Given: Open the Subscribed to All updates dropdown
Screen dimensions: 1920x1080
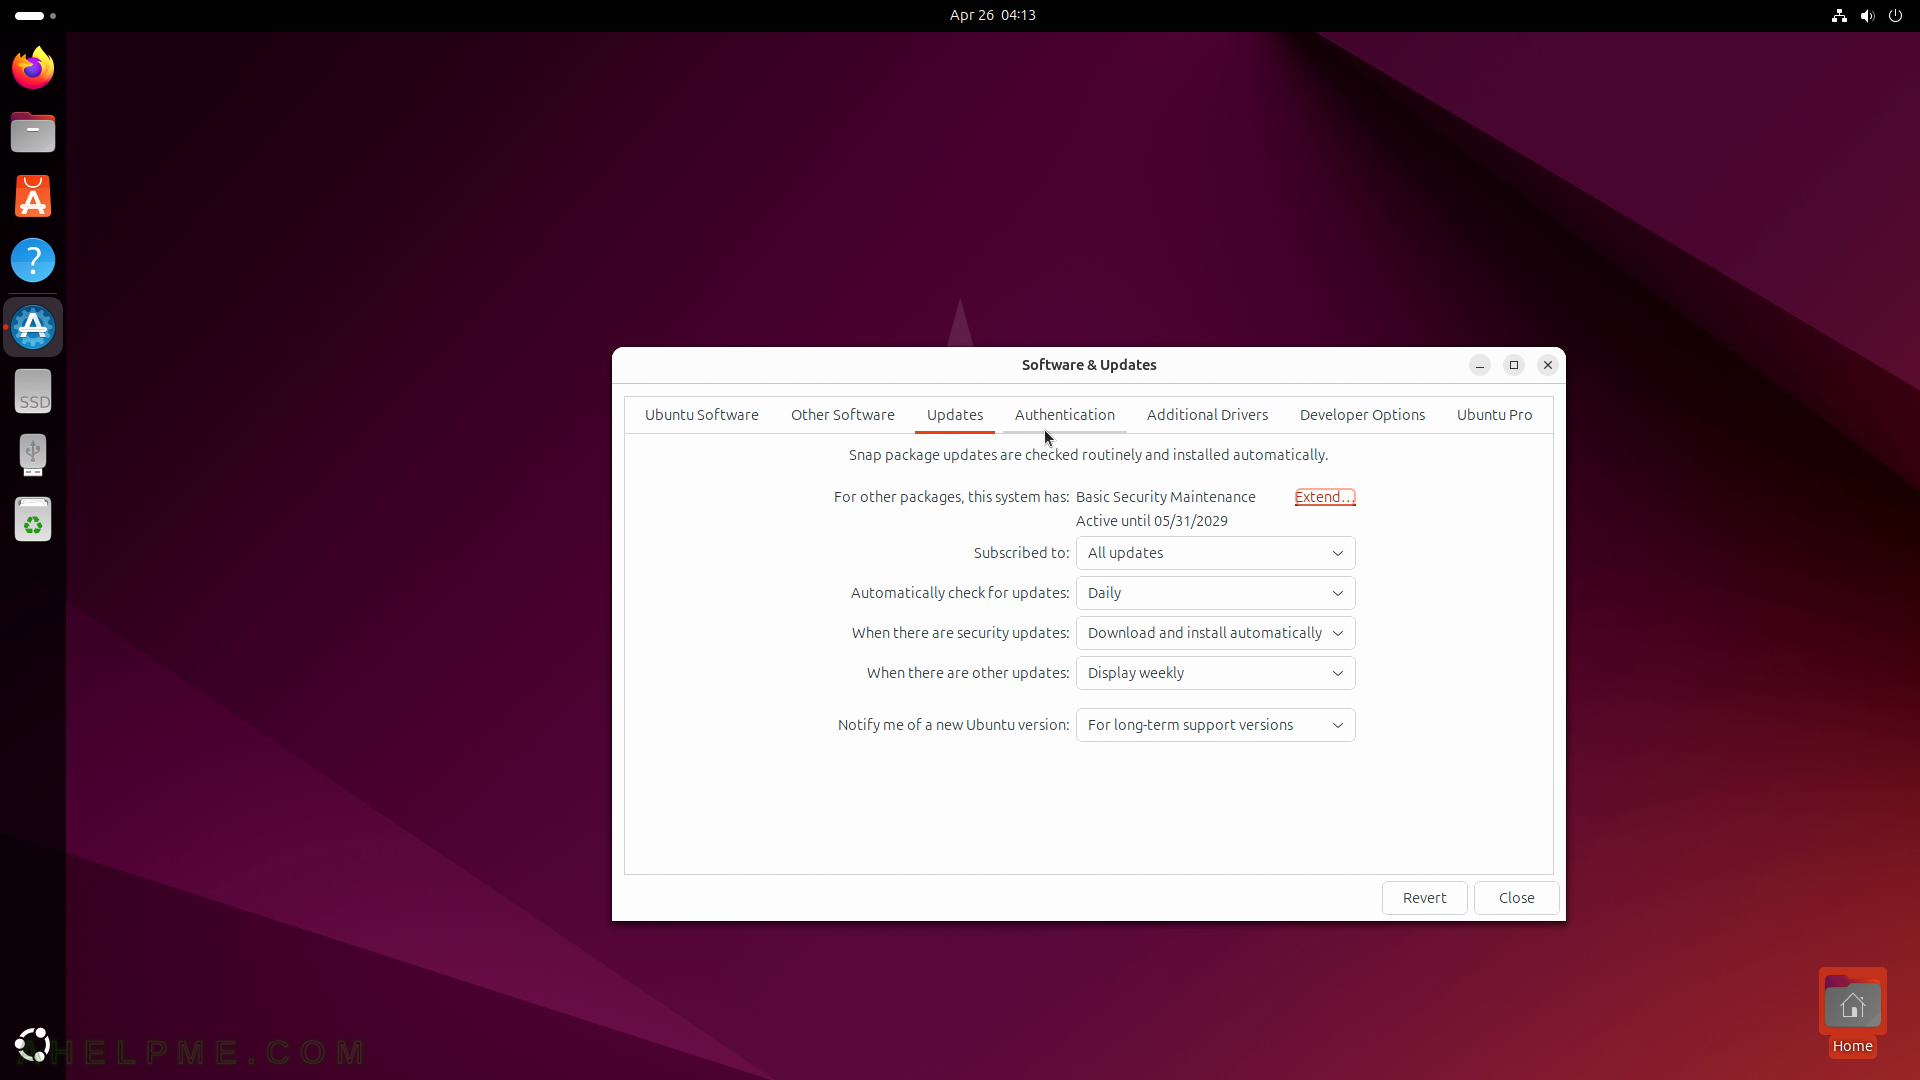Looking at the screenshot, I should coord(1215,553).
